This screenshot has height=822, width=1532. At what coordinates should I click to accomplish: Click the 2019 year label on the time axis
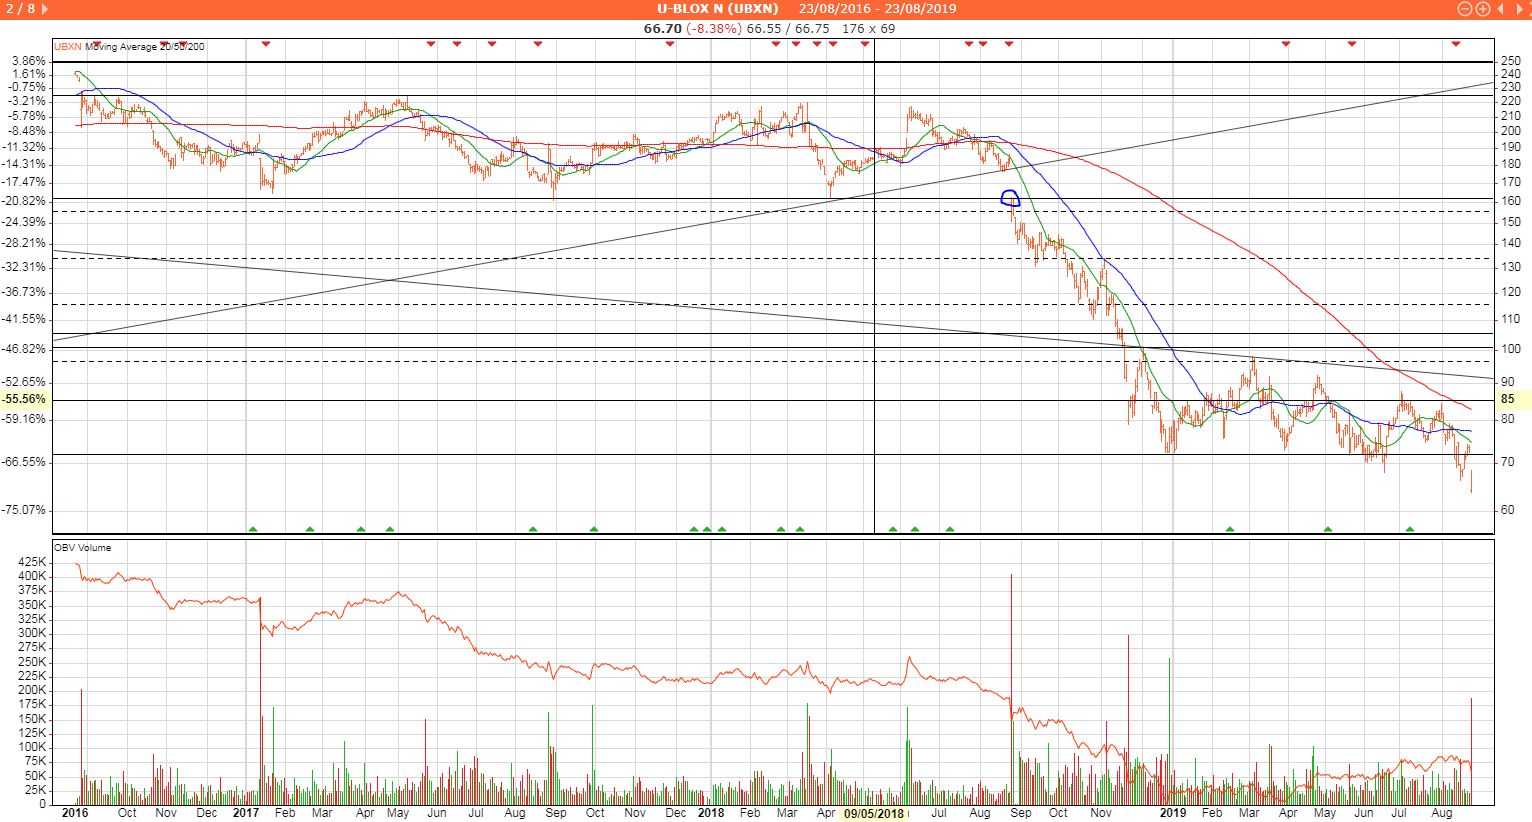(1173, 813)
